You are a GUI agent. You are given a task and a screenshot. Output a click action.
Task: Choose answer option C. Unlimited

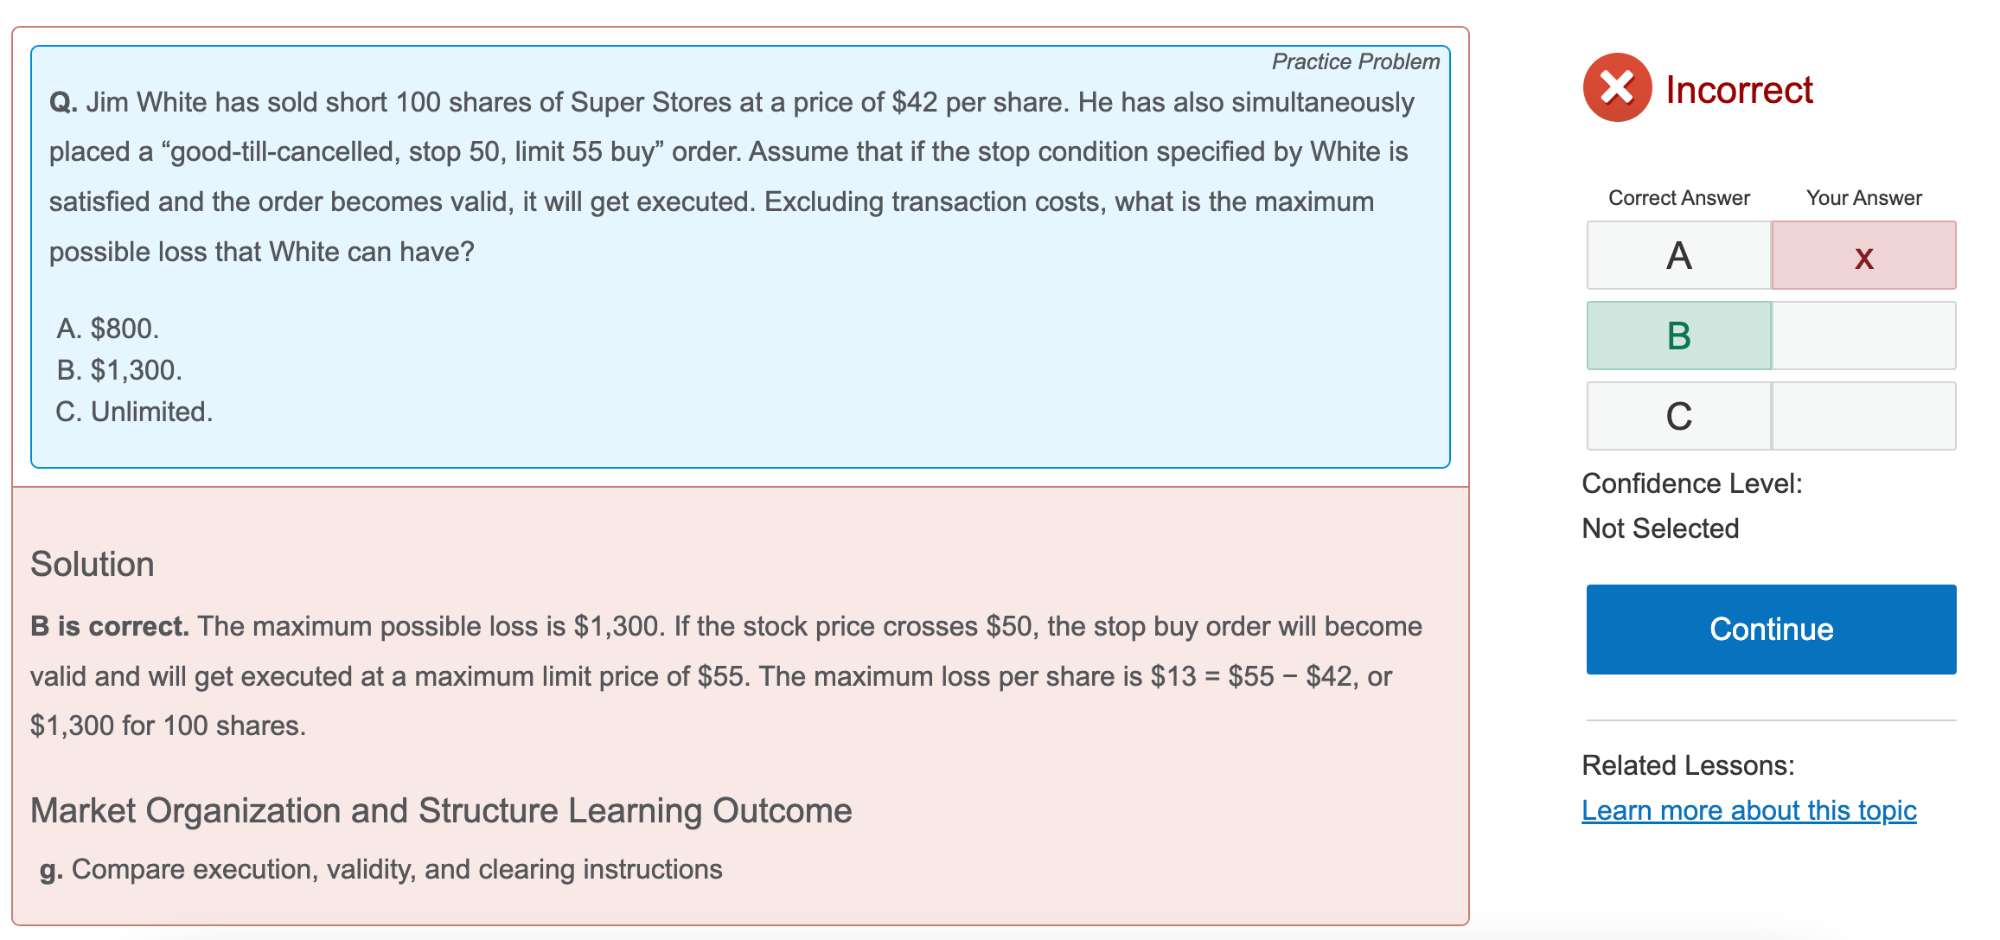[x=134, y=412]
